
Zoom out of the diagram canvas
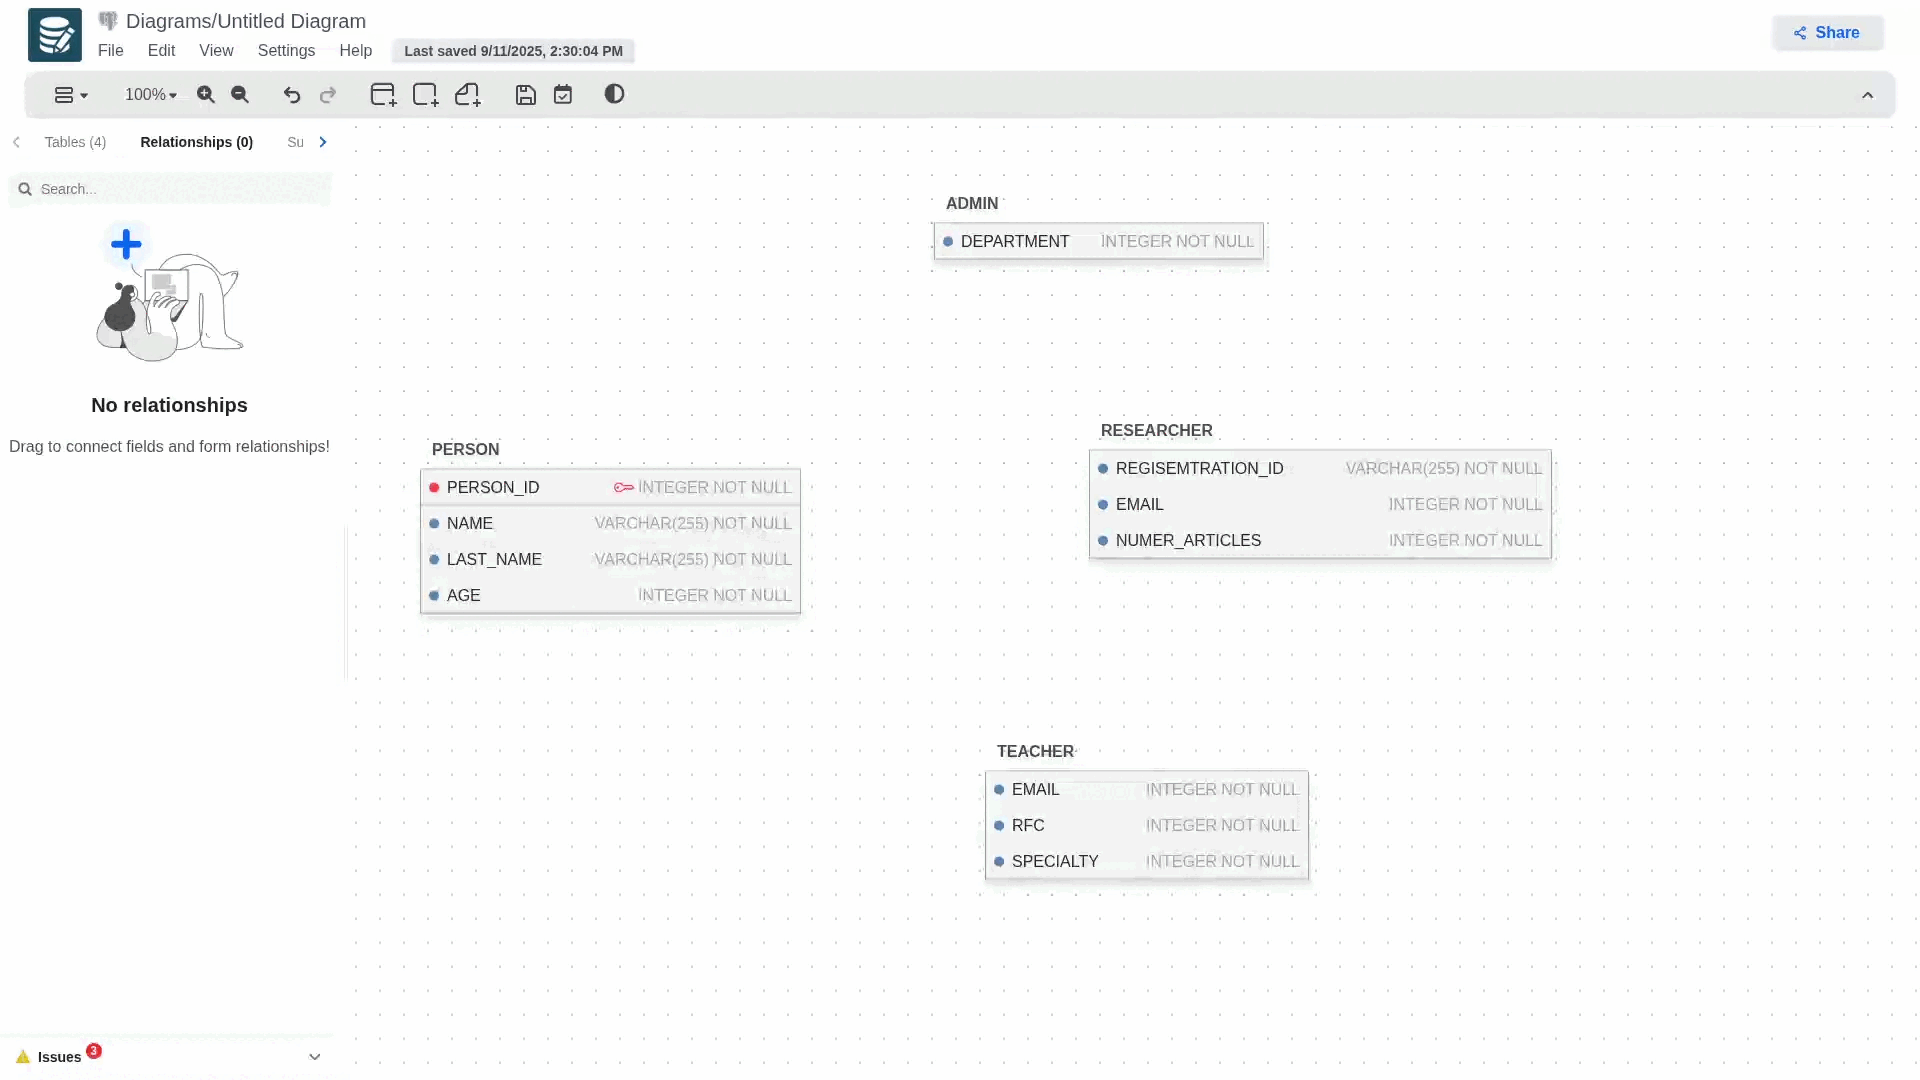point(240,95)
